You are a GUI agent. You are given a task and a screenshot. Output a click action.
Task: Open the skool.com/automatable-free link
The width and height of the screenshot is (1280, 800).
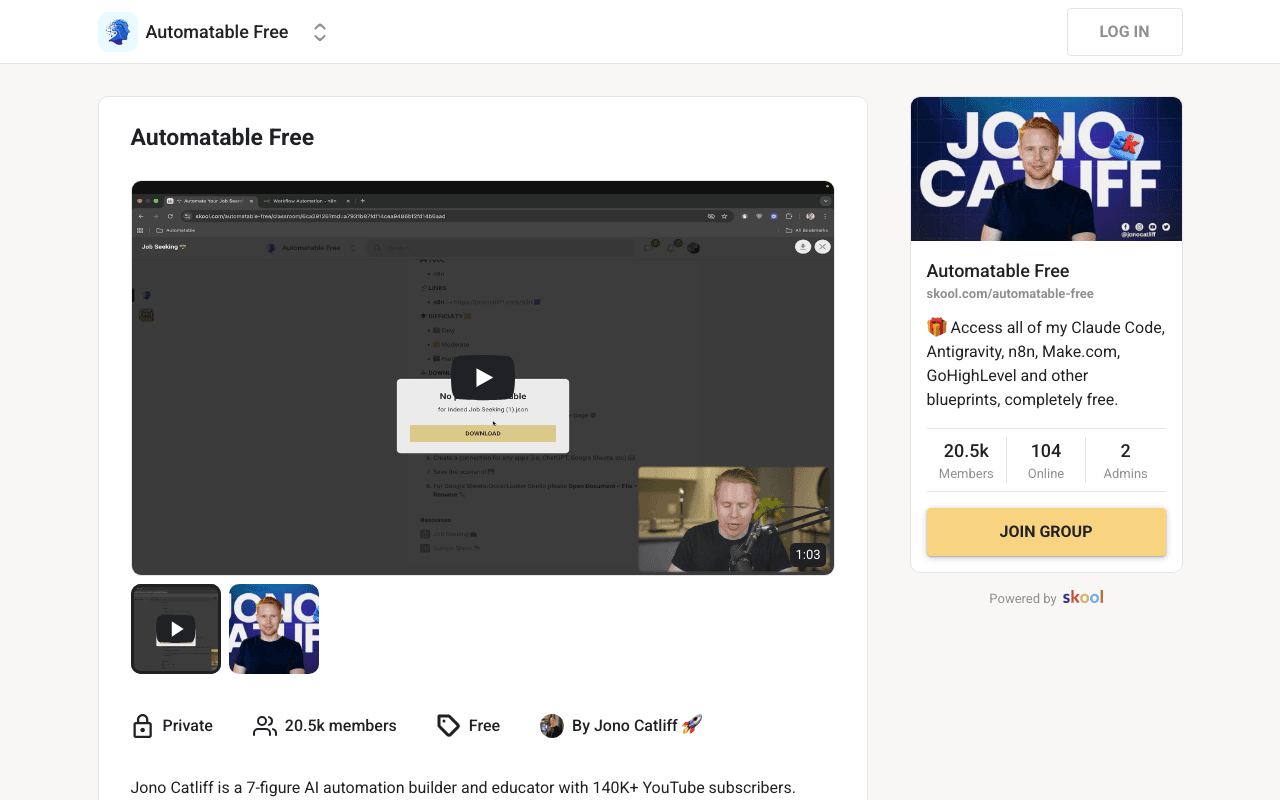1010,294
